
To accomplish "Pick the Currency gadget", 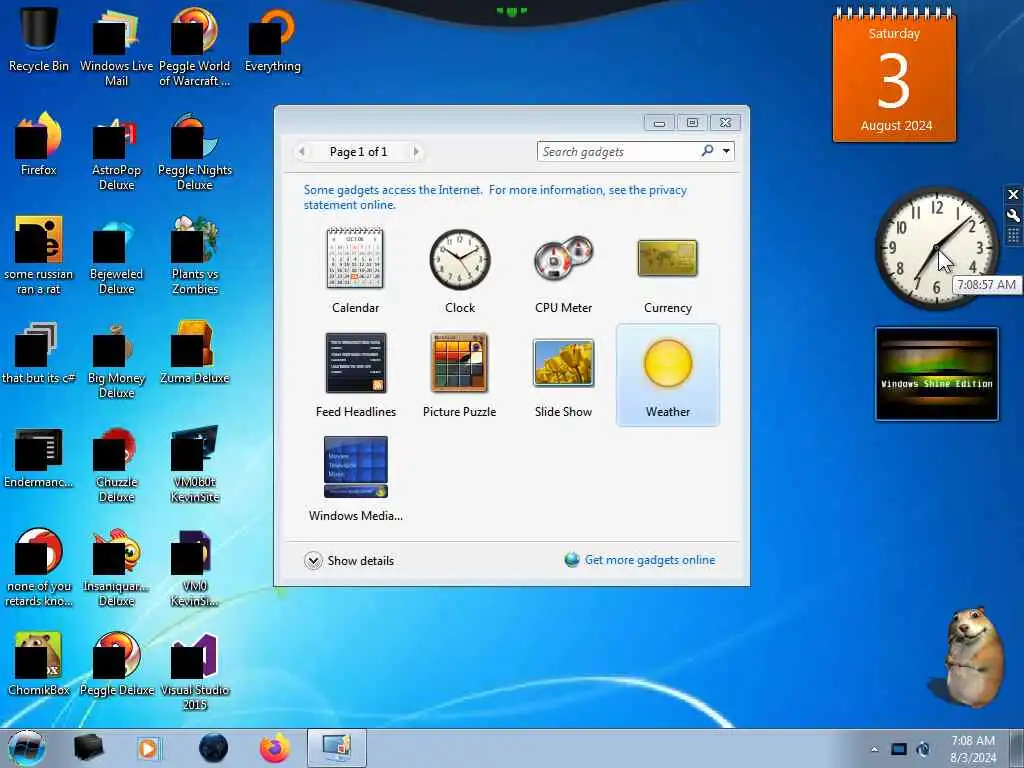I will [667, 270].
